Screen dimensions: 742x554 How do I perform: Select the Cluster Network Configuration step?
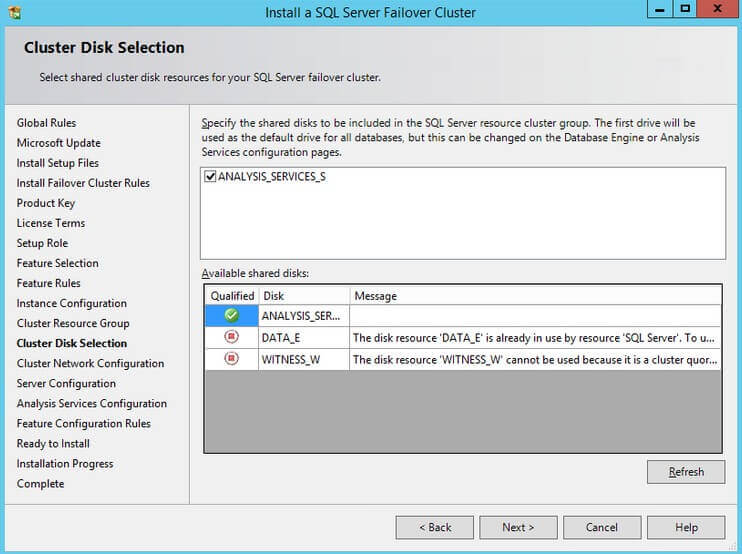[90, 363]
